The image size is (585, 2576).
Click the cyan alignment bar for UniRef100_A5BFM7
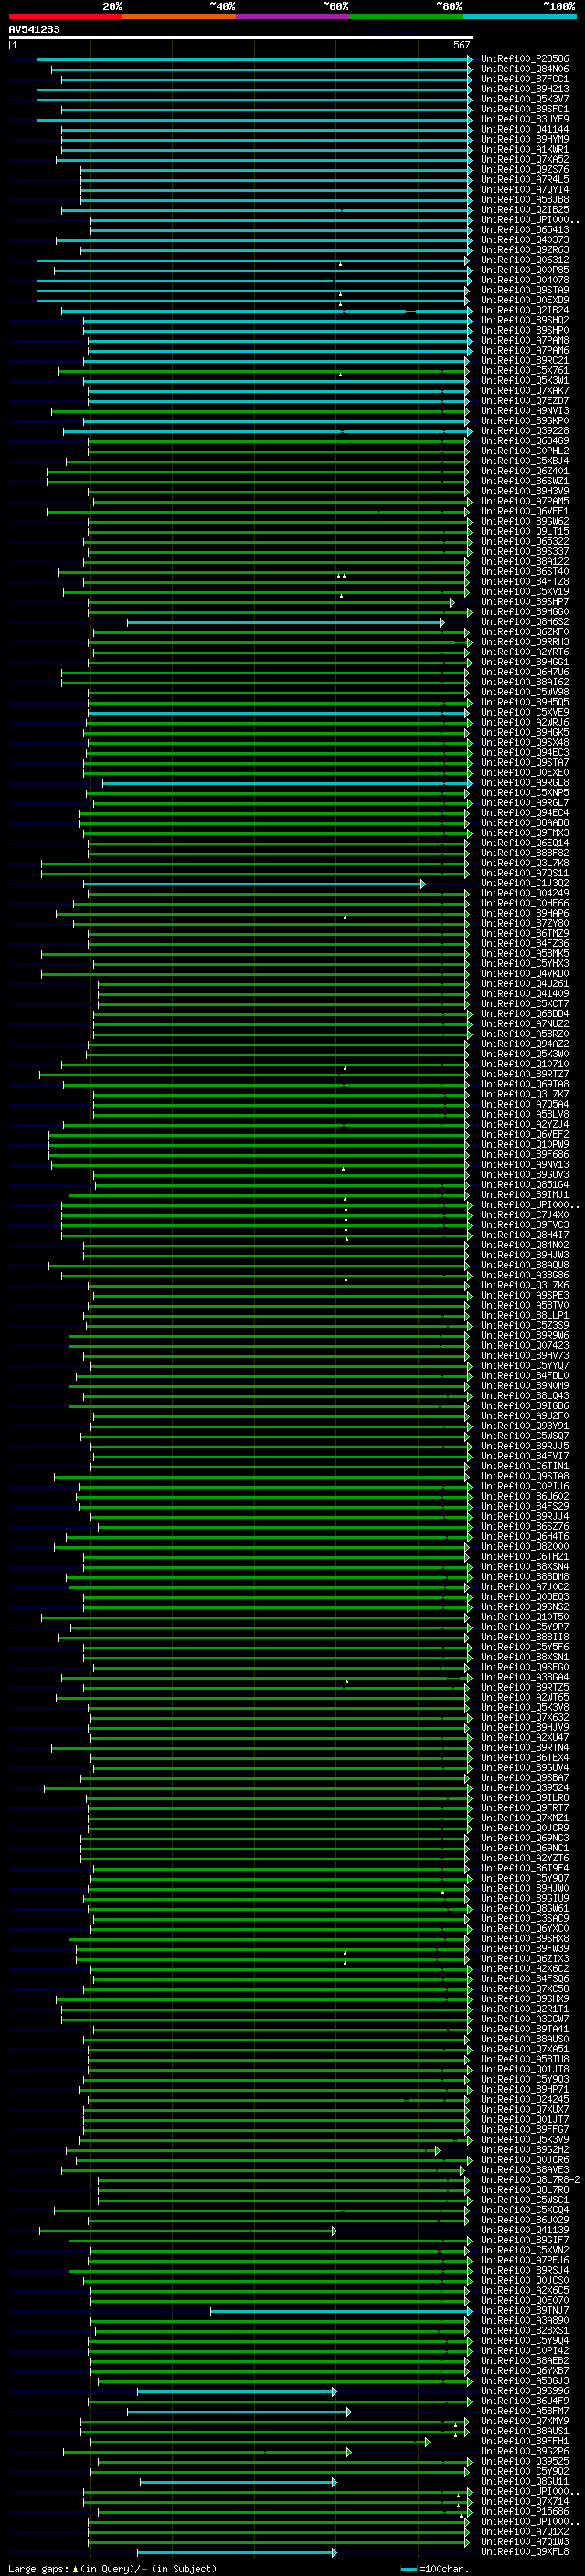click(x=239, y=2412)
